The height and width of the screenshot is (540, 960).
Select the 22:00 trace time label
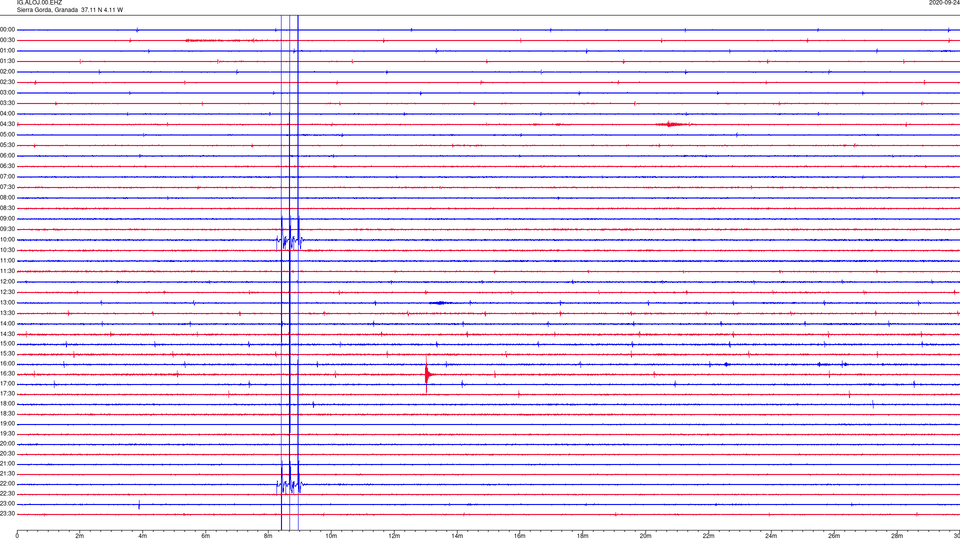point(8,484)
